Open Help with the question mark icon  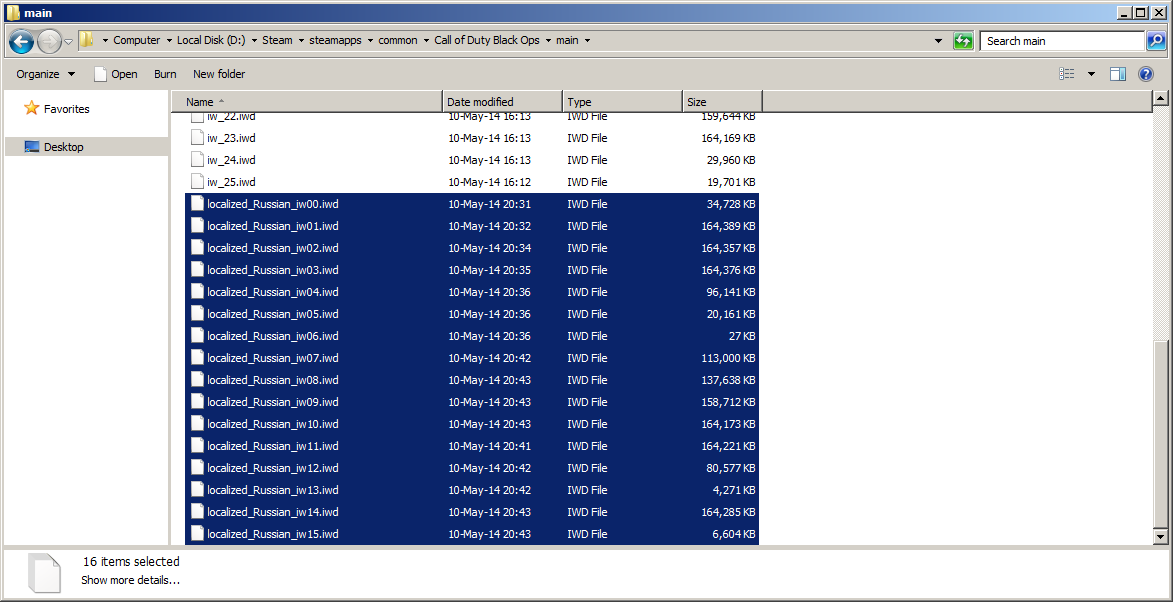pos(1145,74)
